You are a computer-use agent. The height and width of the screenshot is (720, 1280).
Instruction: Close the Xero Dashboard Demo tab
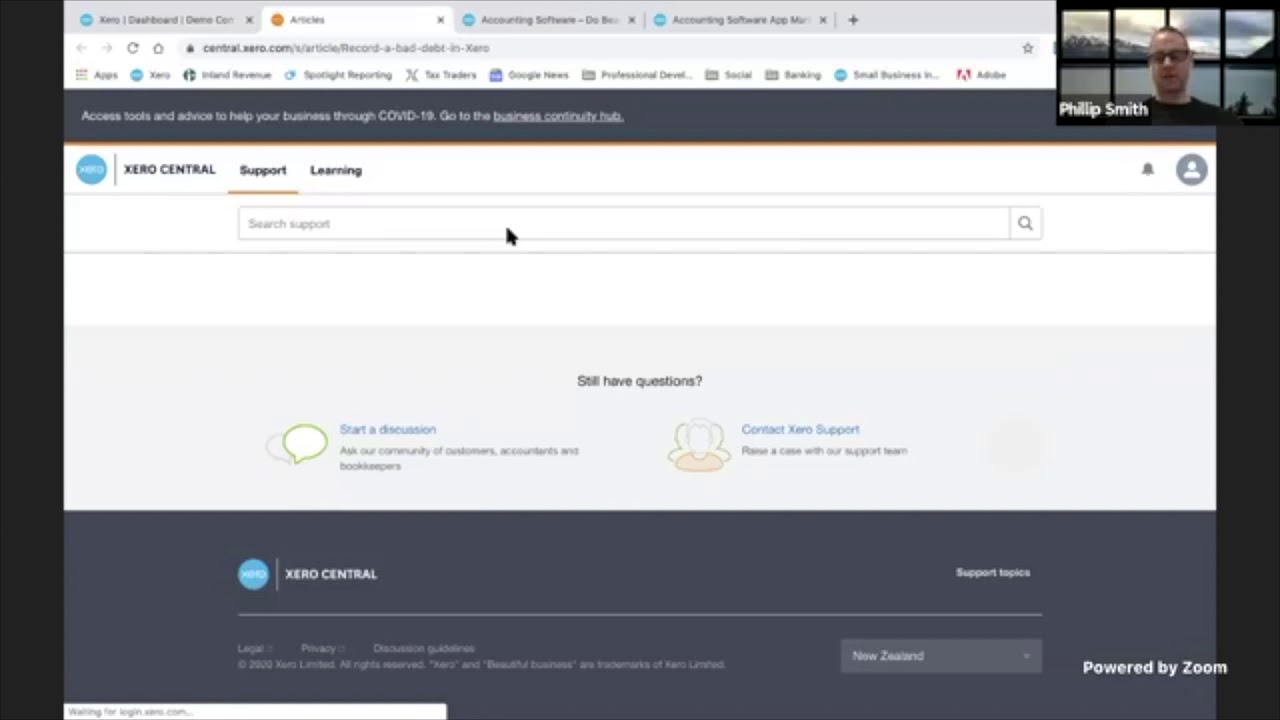click(249, 20)
